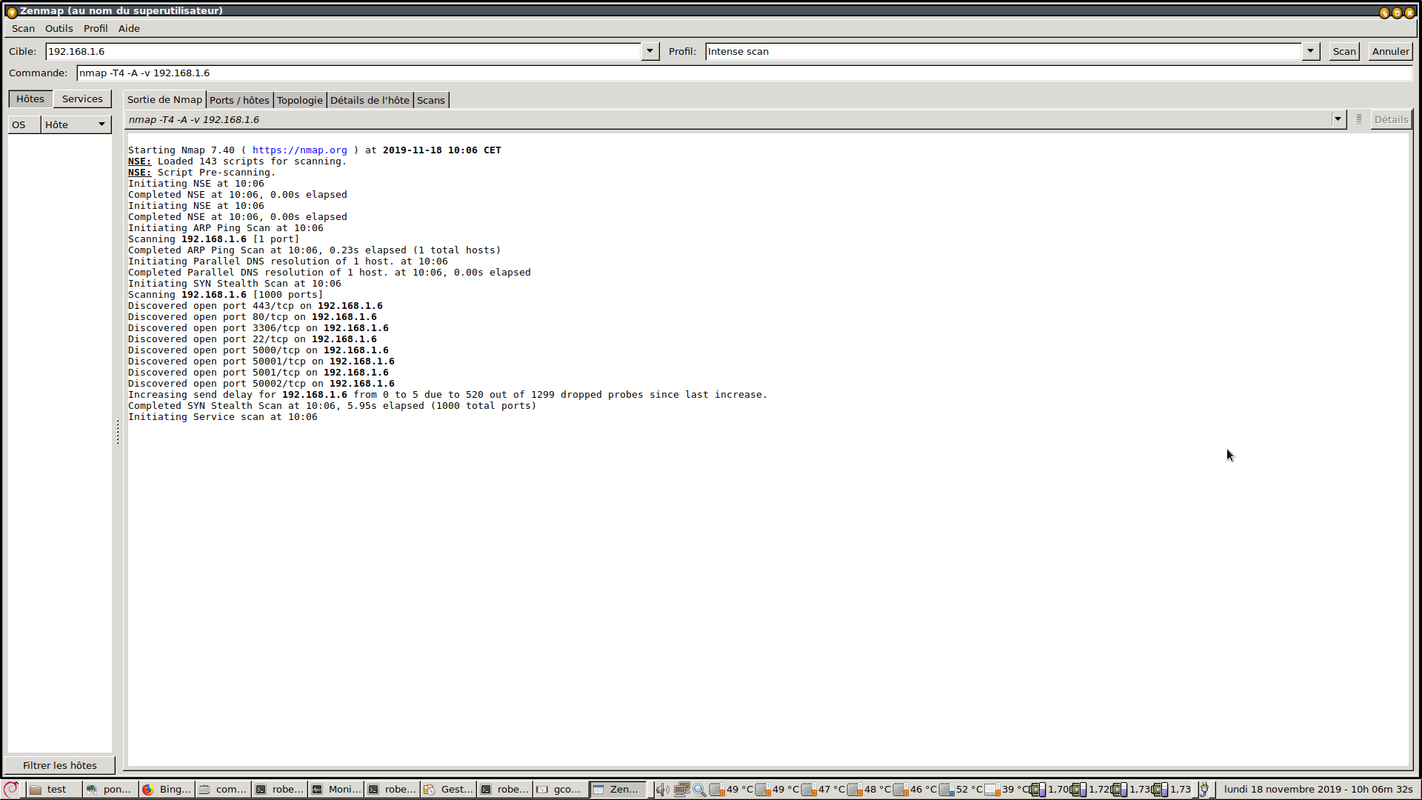Switch to the Détails de l'hôte tab
The height and width of the screenshot is (800, 1422).
tap(370, 100)
